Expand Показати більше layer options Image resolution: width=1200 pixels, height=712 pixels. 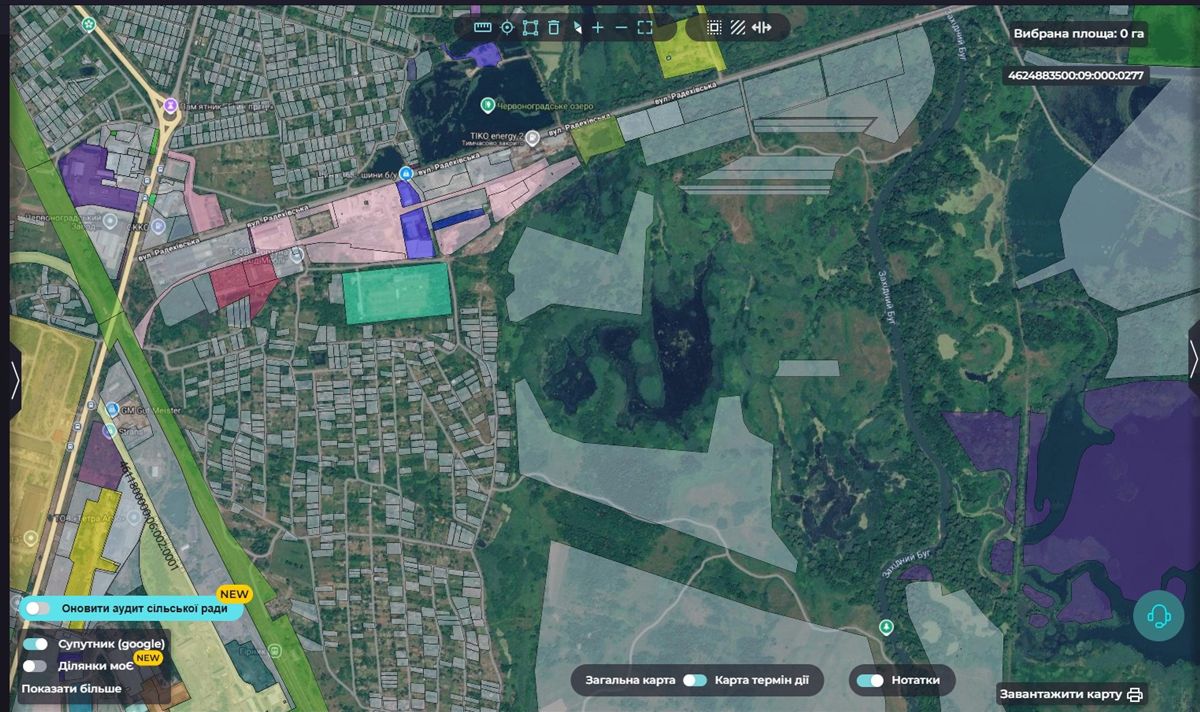tap(72, 689)
